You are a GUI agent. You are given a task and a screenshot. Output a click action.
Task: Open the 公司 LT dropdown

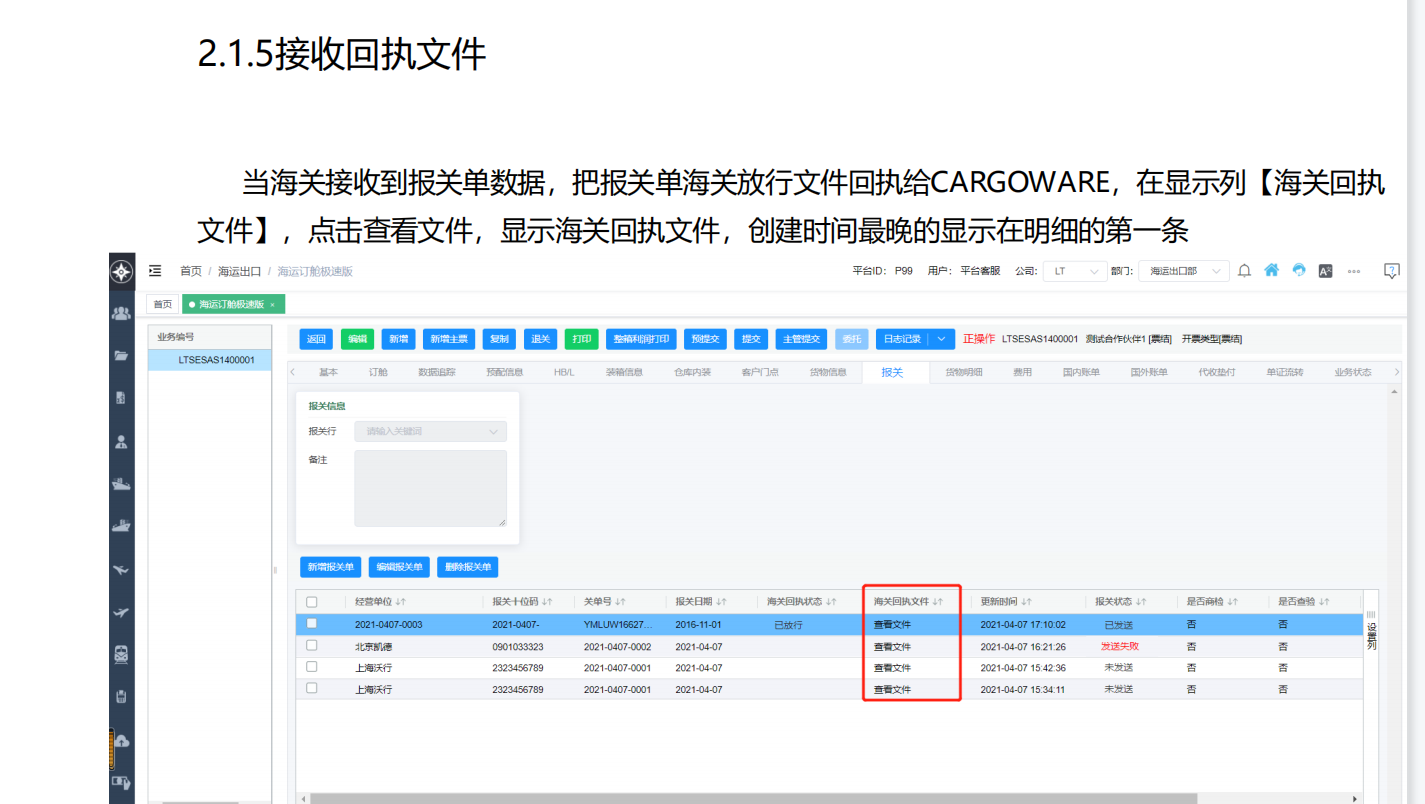[x=1074, y=271]
